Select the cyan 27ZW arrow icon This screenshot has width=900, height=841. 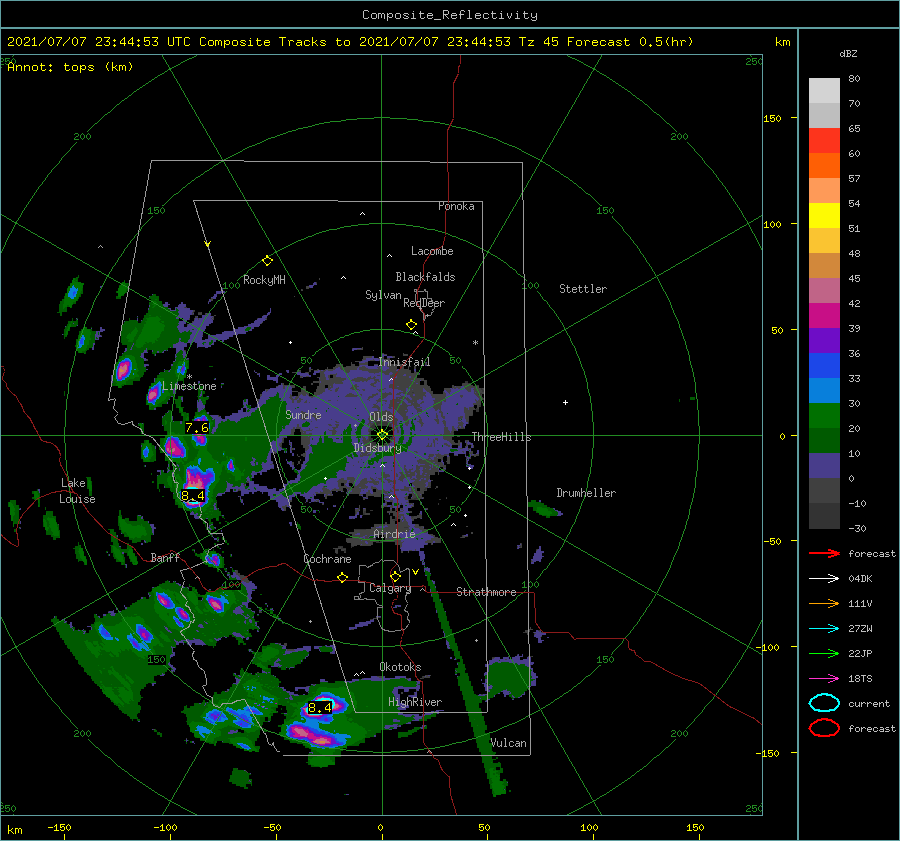coord(824,629)
